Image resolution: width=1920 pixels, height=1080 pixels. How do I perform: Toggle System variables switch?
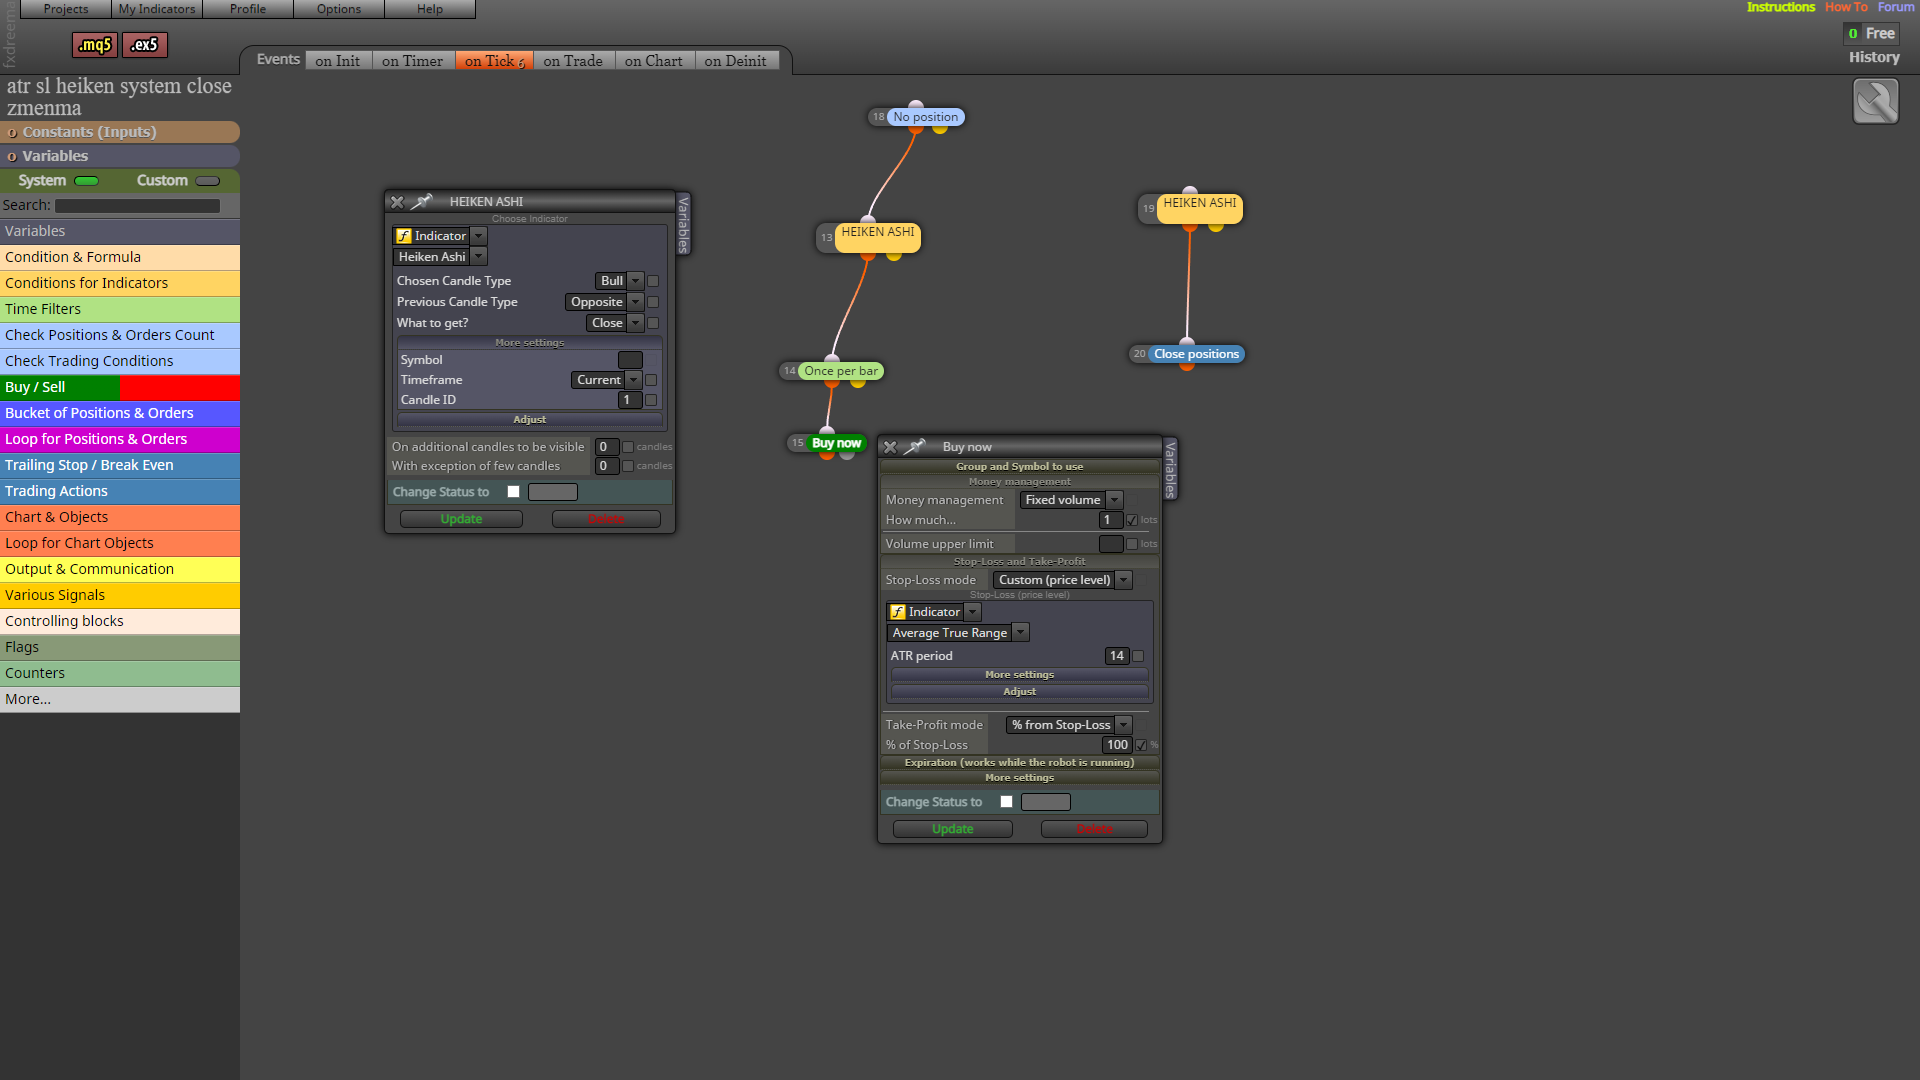(x=87, y=181)
